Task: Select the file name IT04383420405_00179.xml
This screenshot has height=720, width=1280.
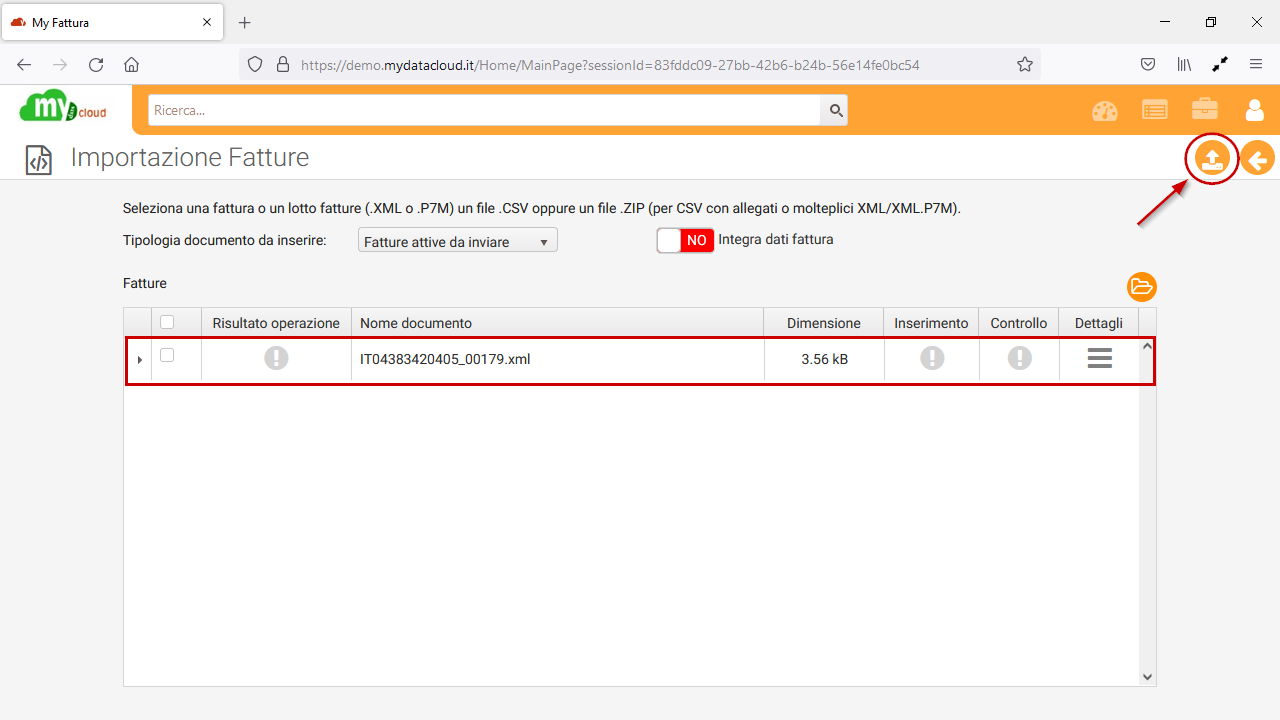Action: tap(445, 359)
